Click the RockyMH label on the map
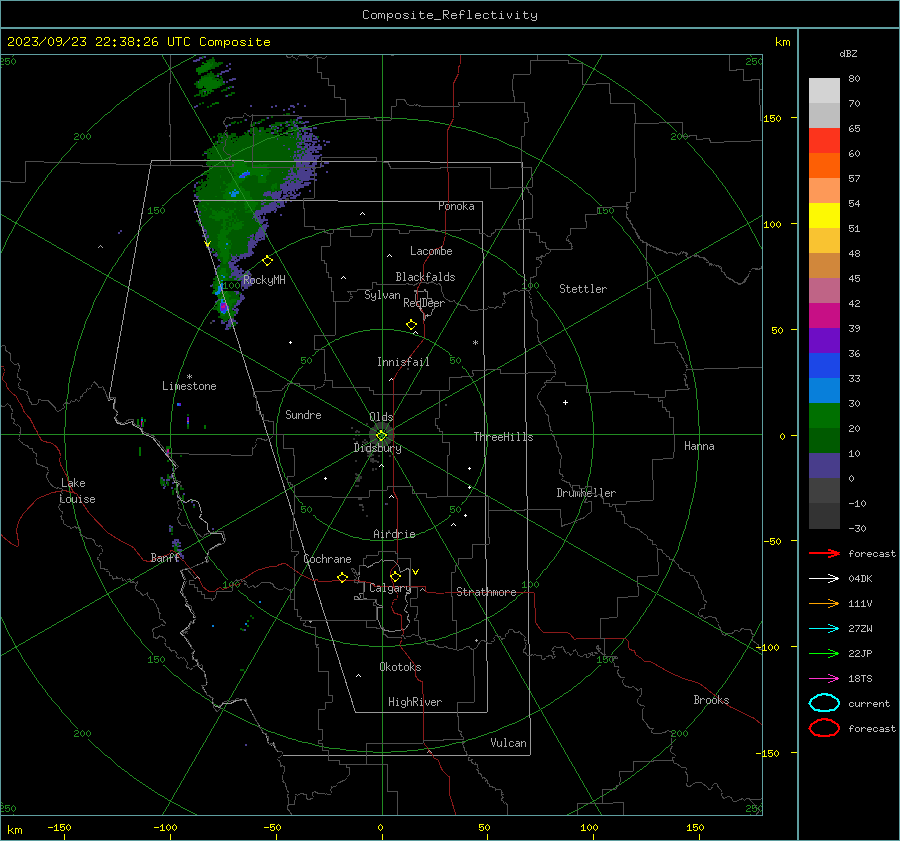Image resolution: width=900 pixels, height=841 pixels. tap(264, 280)
